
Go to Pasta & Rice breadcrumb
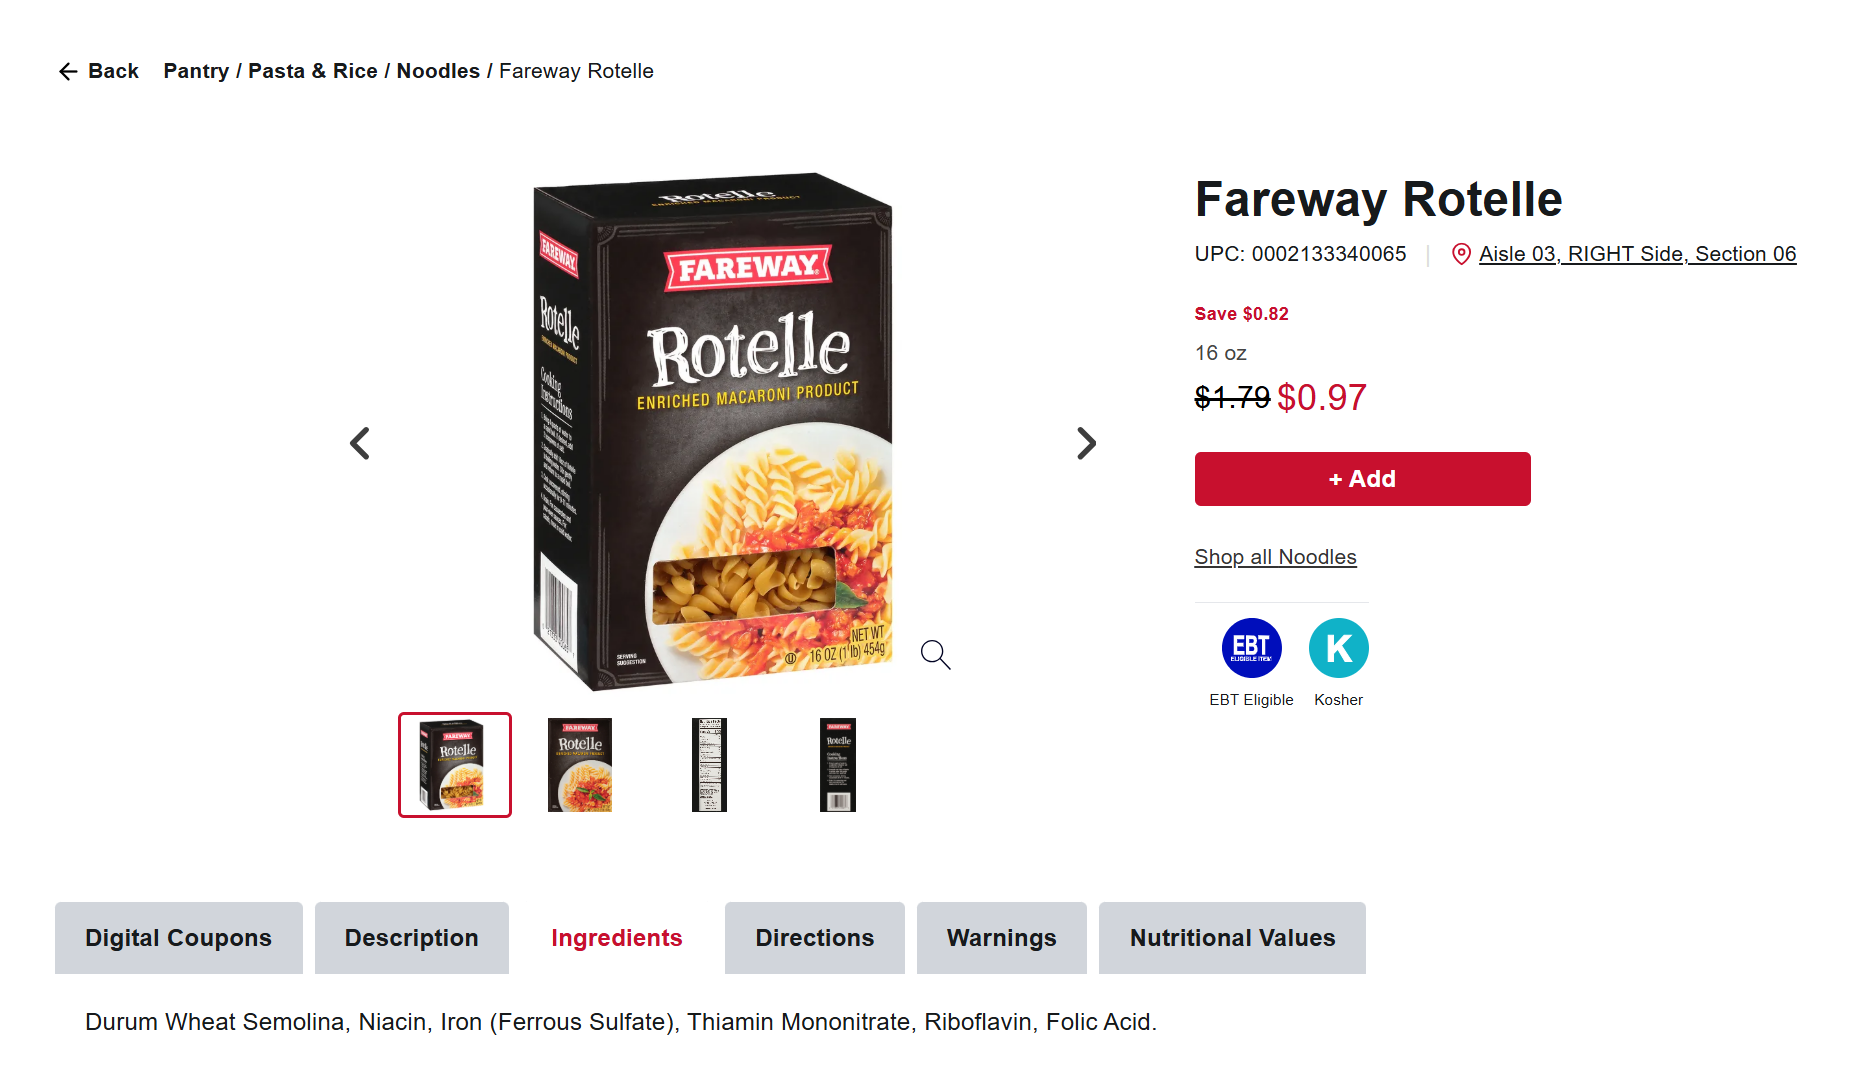pyautogui.click(x=313, y=71)
